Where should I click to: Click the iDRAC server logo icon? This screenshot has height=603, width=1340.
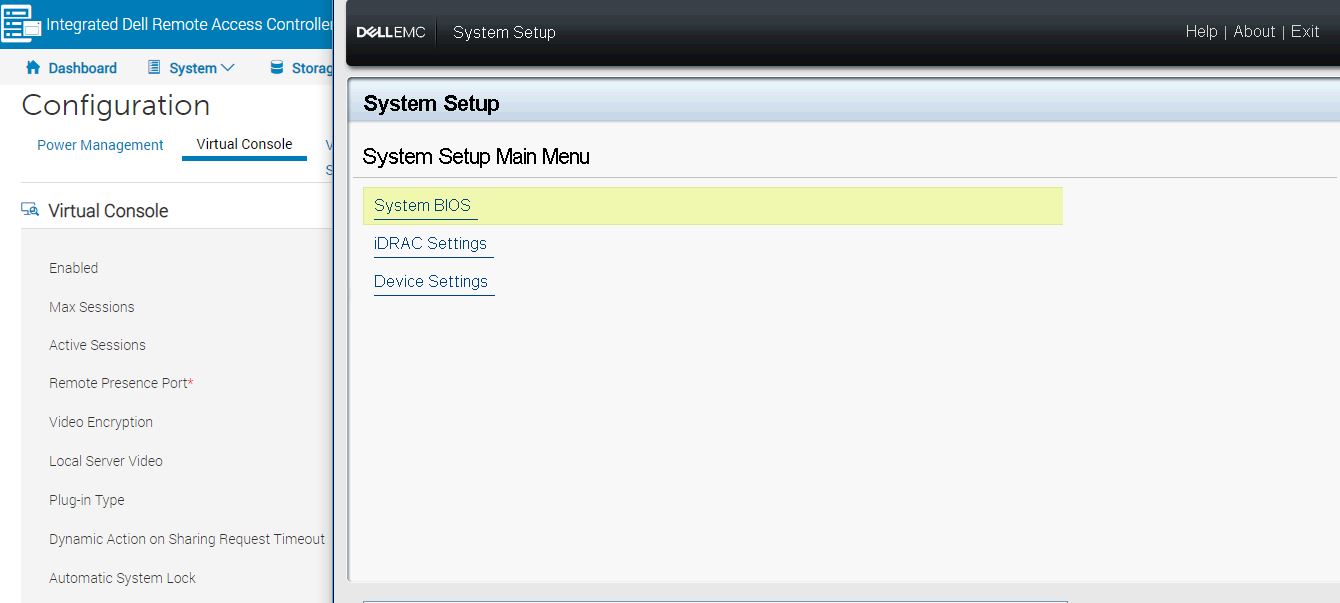[x=21, y=24]
